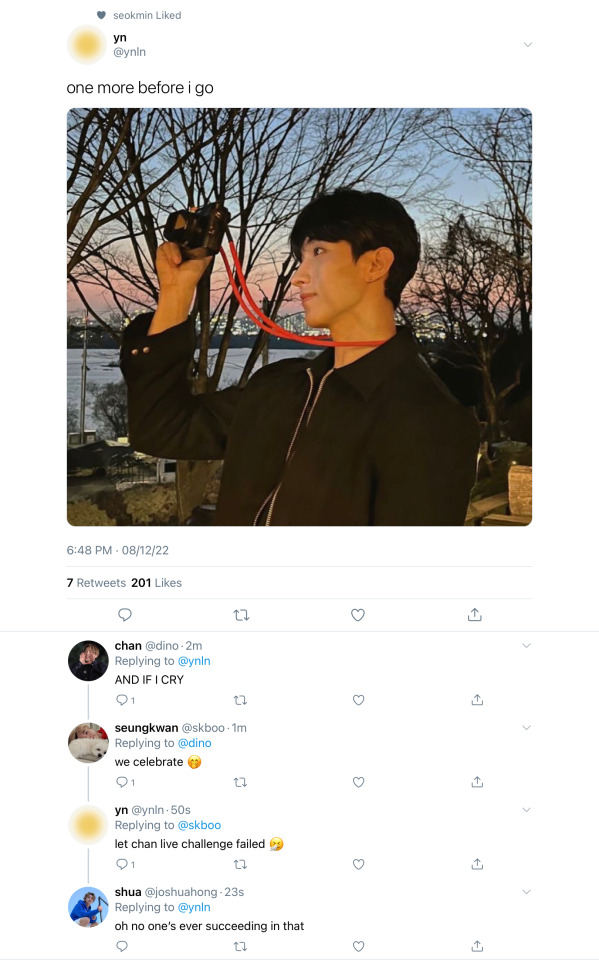The width and height of the screenshot is (599, 960).
Task: View the 201 Likes list
Action: (156, 583)
